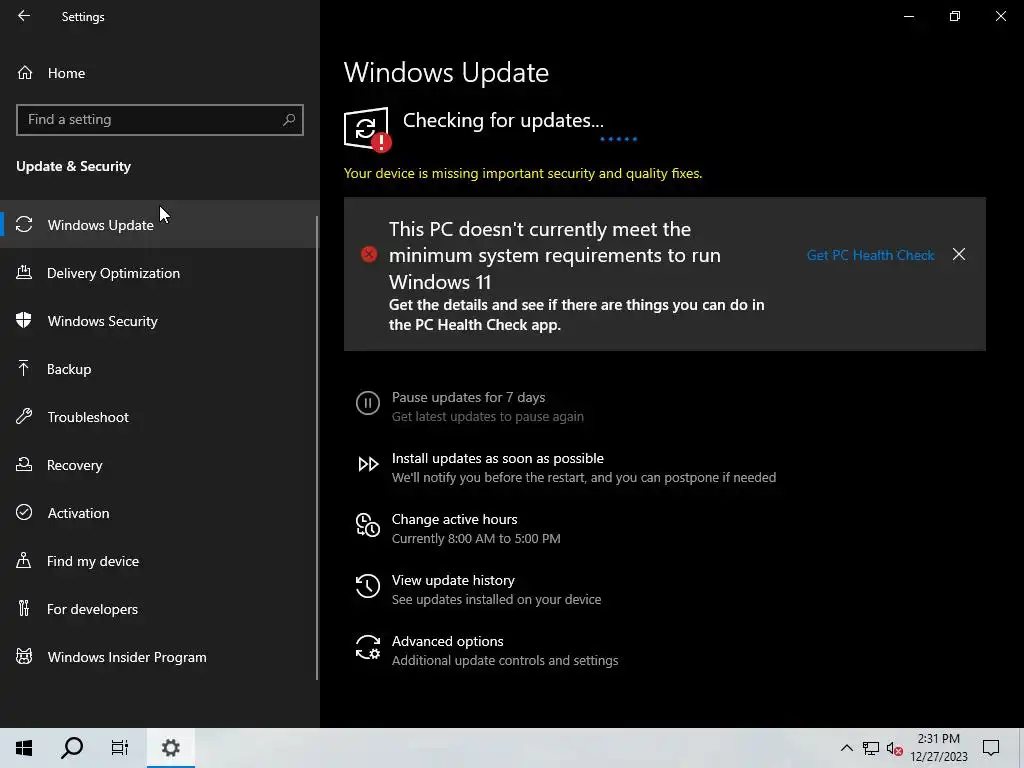Click the active hours clock icon
Viewport: 1024px width, 768px height.
click(368, 525)
